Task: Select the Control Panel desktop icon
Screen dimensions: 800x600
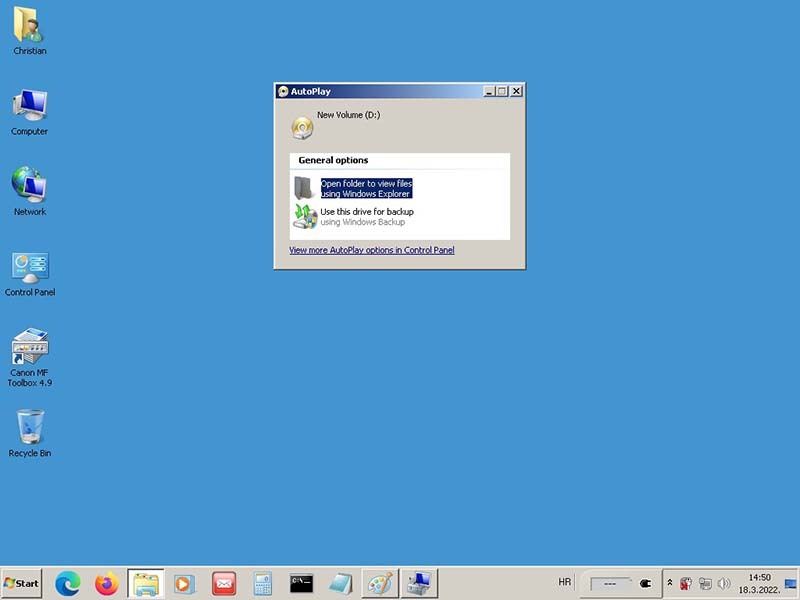Action: coord(29,271)
